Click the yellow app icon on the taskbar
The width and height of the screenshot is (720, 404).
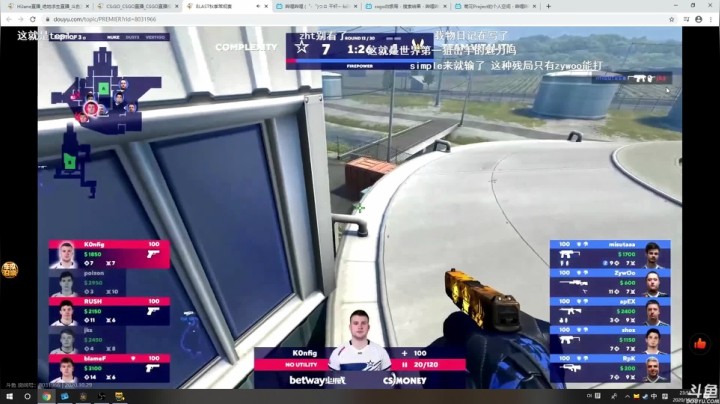coord(119,396)
